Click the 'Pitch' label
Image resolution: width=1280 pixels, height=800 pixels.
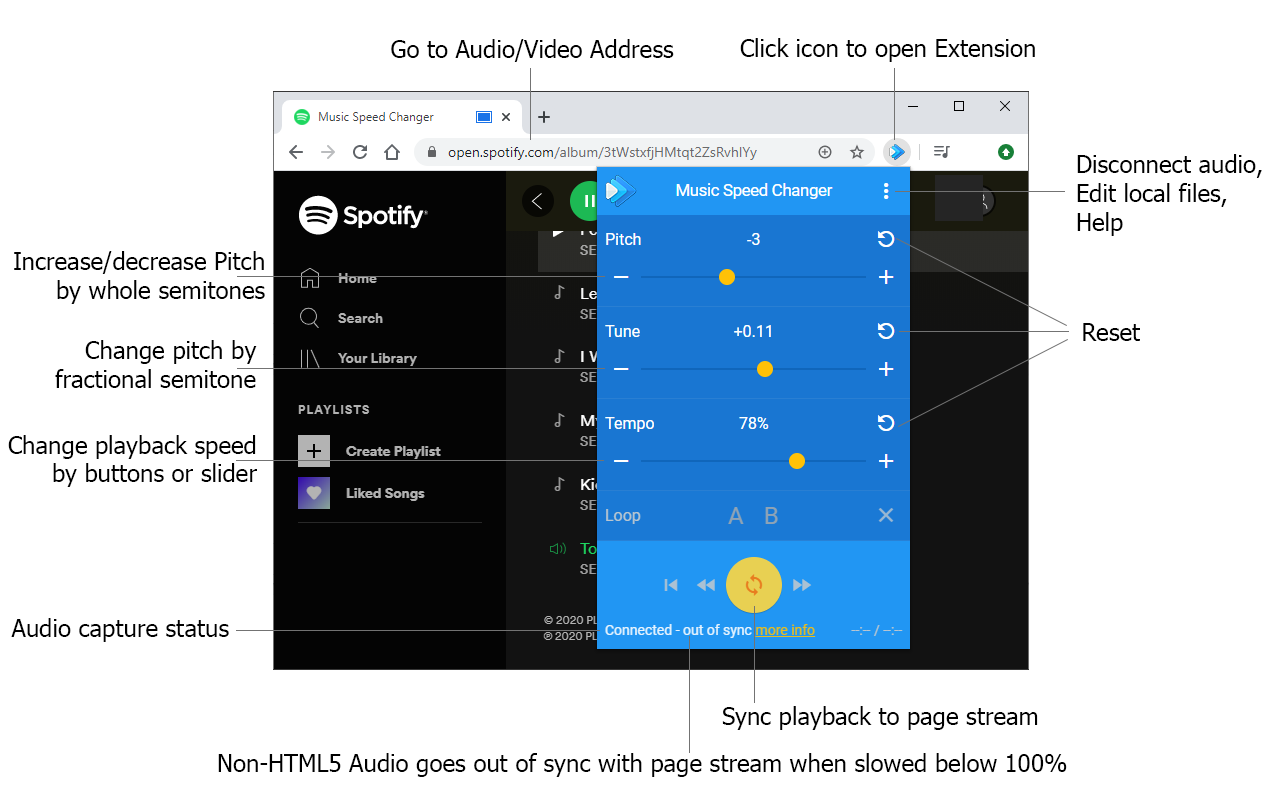[623, 239]
